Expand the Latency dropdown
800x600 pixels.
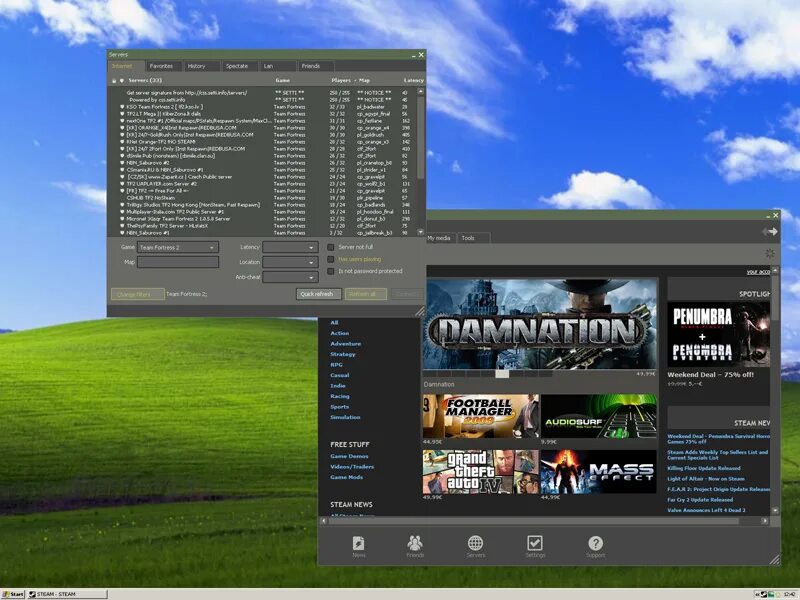pyautogui.click(x=290, y=247)
